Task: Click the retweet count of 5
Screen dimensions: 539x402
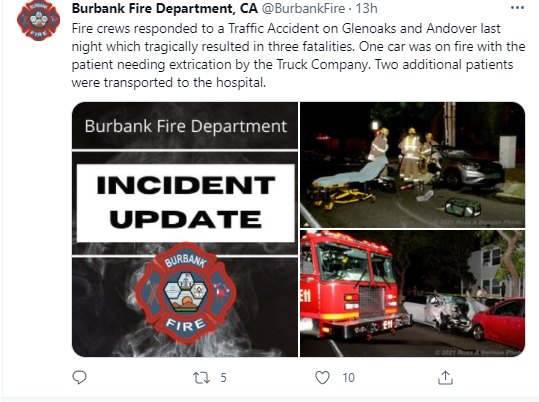Action: pos(223,378)
